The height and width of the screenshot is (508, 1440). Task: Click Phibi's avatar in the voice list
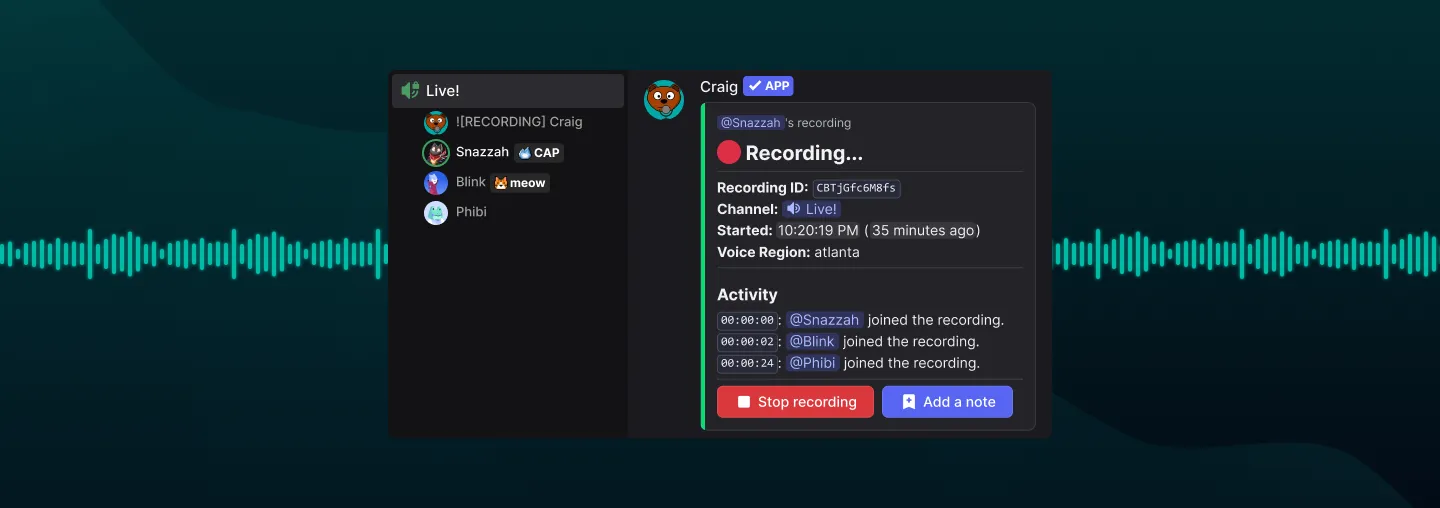[x=436, y=213]
